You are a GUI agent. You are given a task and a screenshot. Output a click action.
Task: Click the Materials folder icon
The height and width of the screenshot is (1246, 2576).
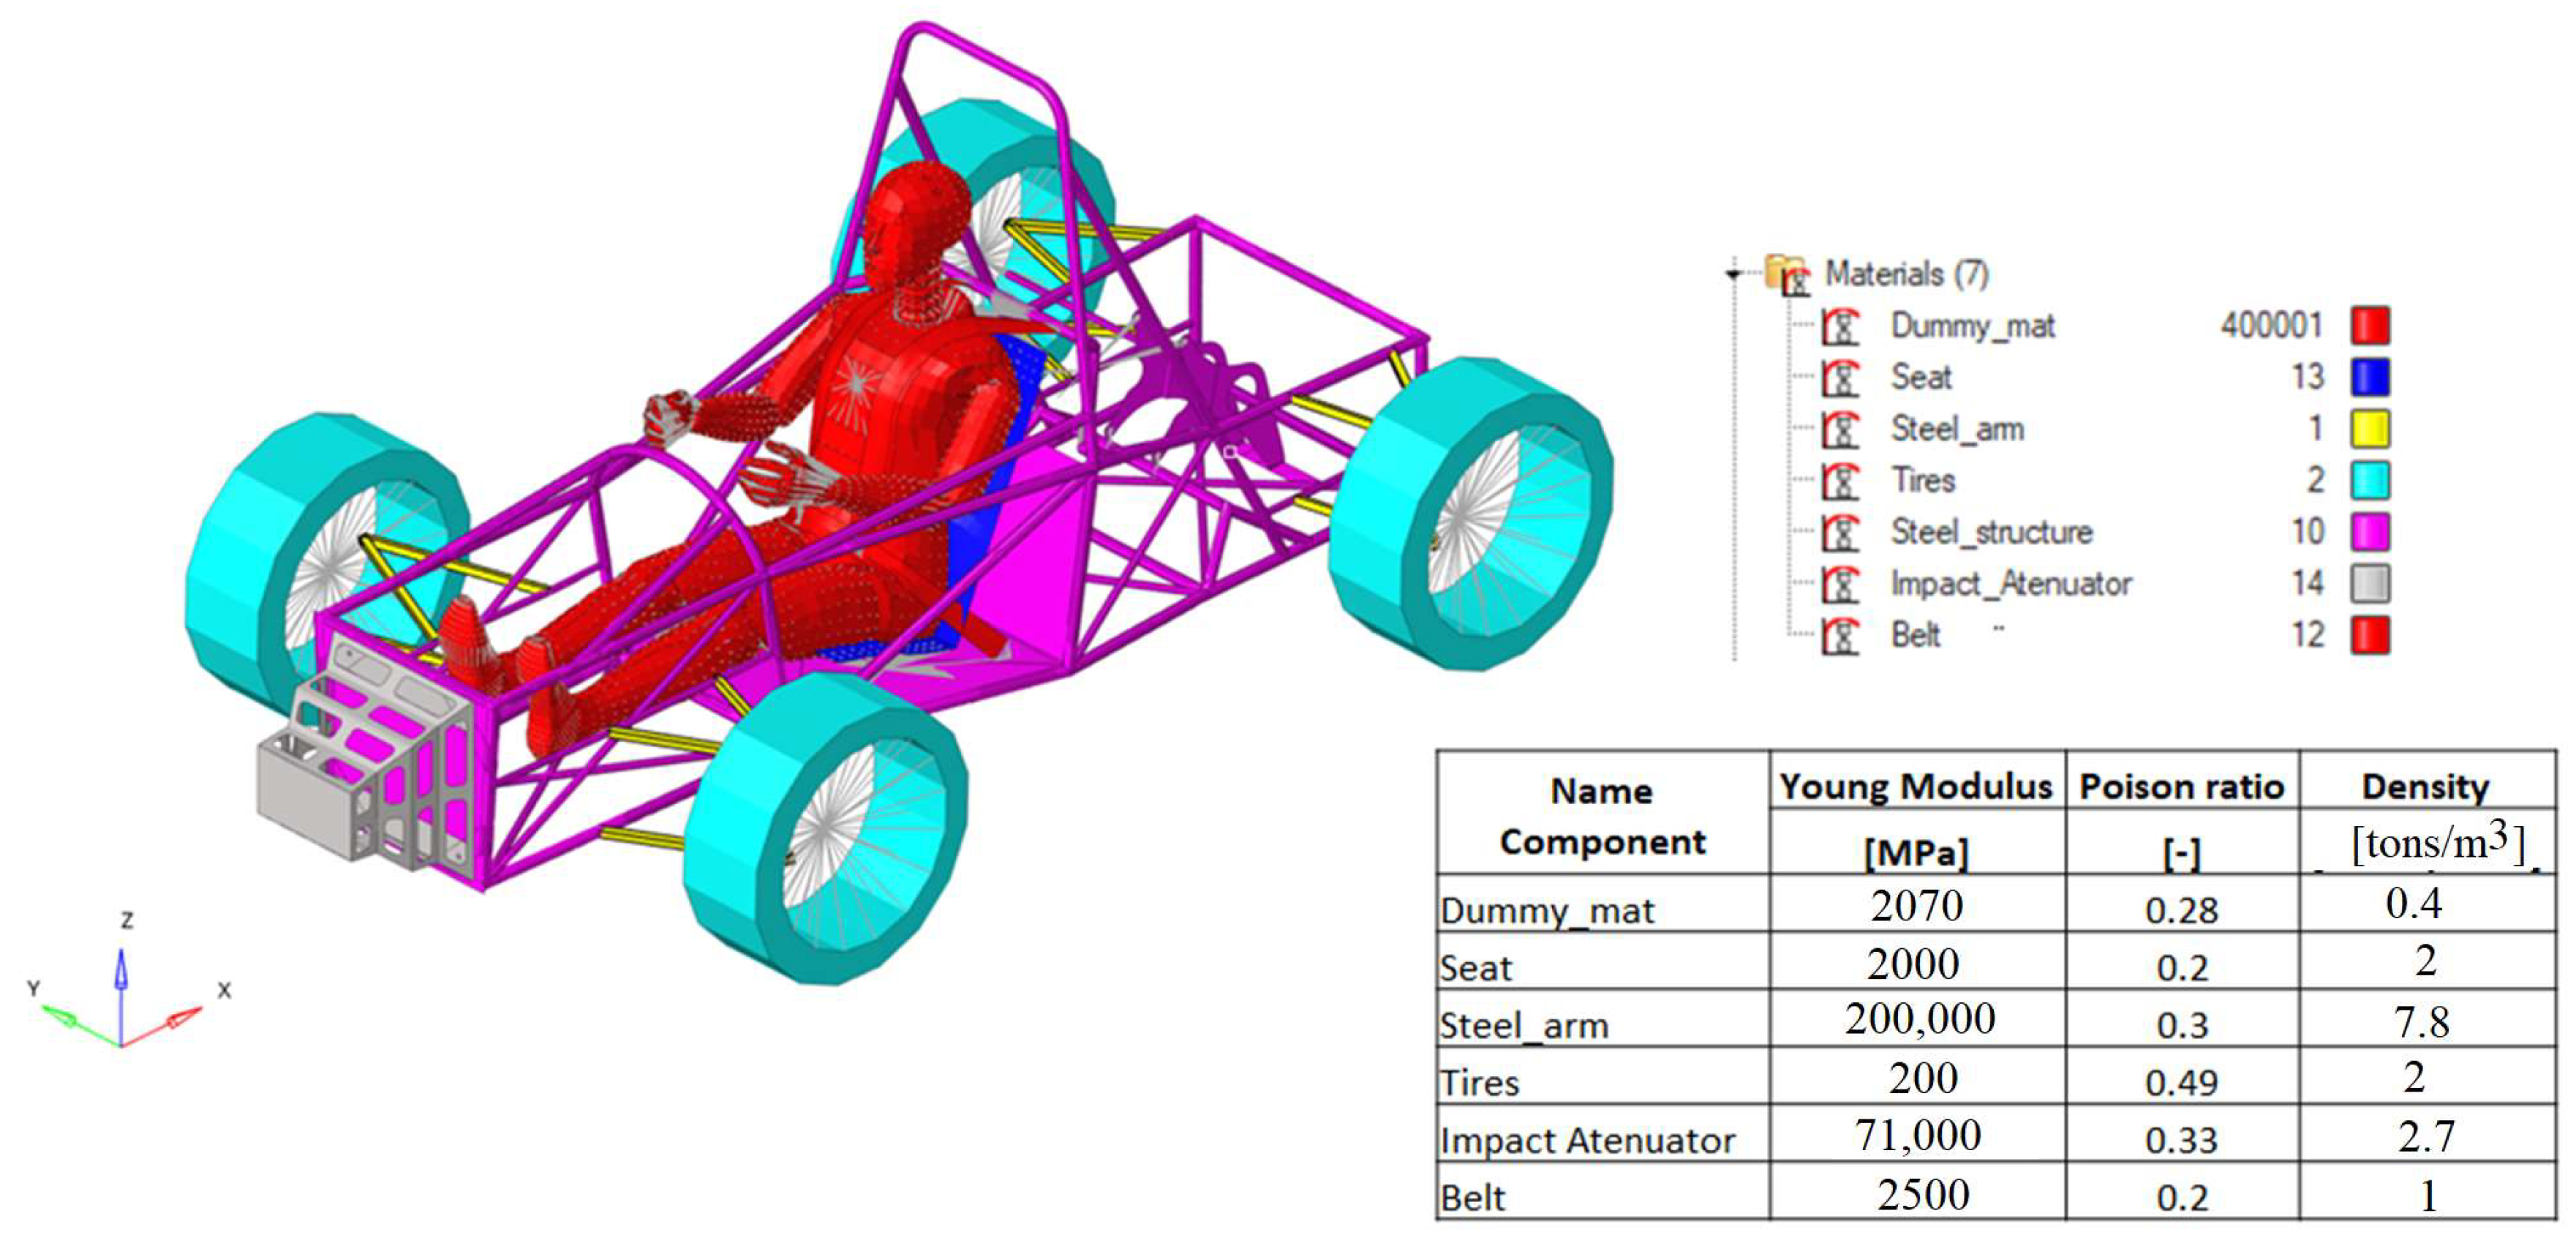tap(1787, 274)
